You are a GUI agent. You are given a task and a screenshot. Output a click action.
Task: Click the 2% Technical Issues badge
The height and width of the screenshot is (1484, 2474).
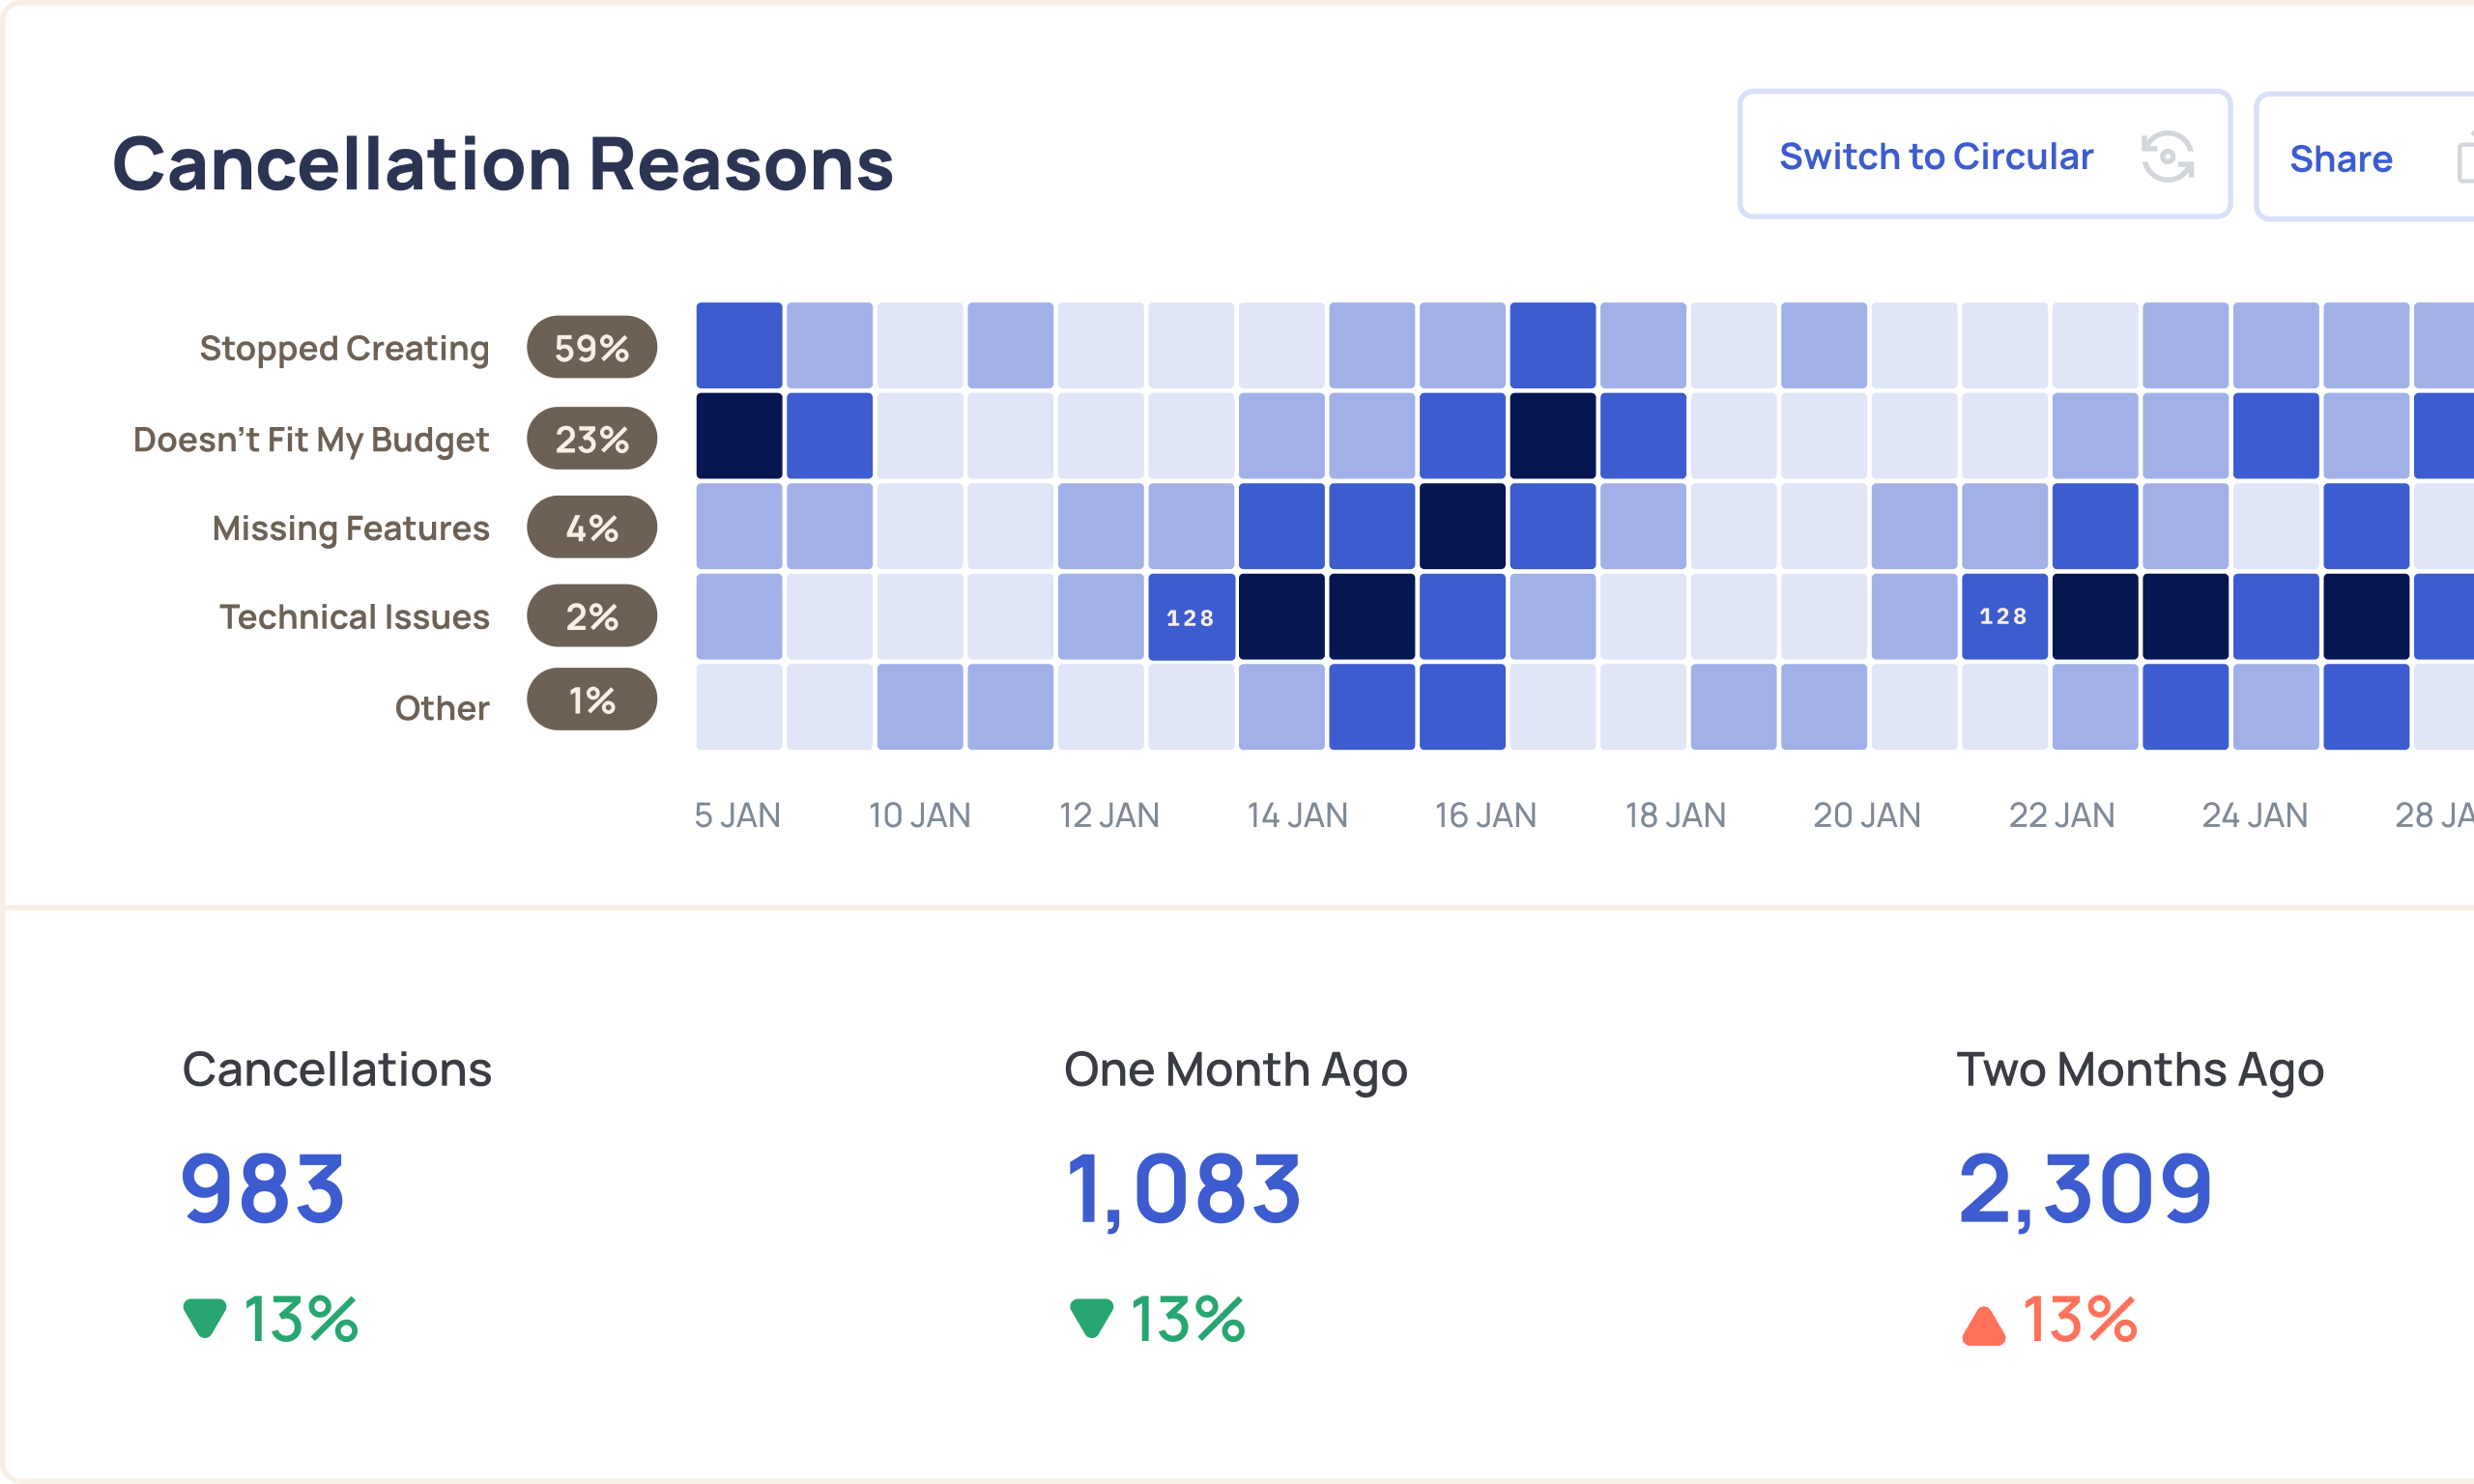coord(592,616)
